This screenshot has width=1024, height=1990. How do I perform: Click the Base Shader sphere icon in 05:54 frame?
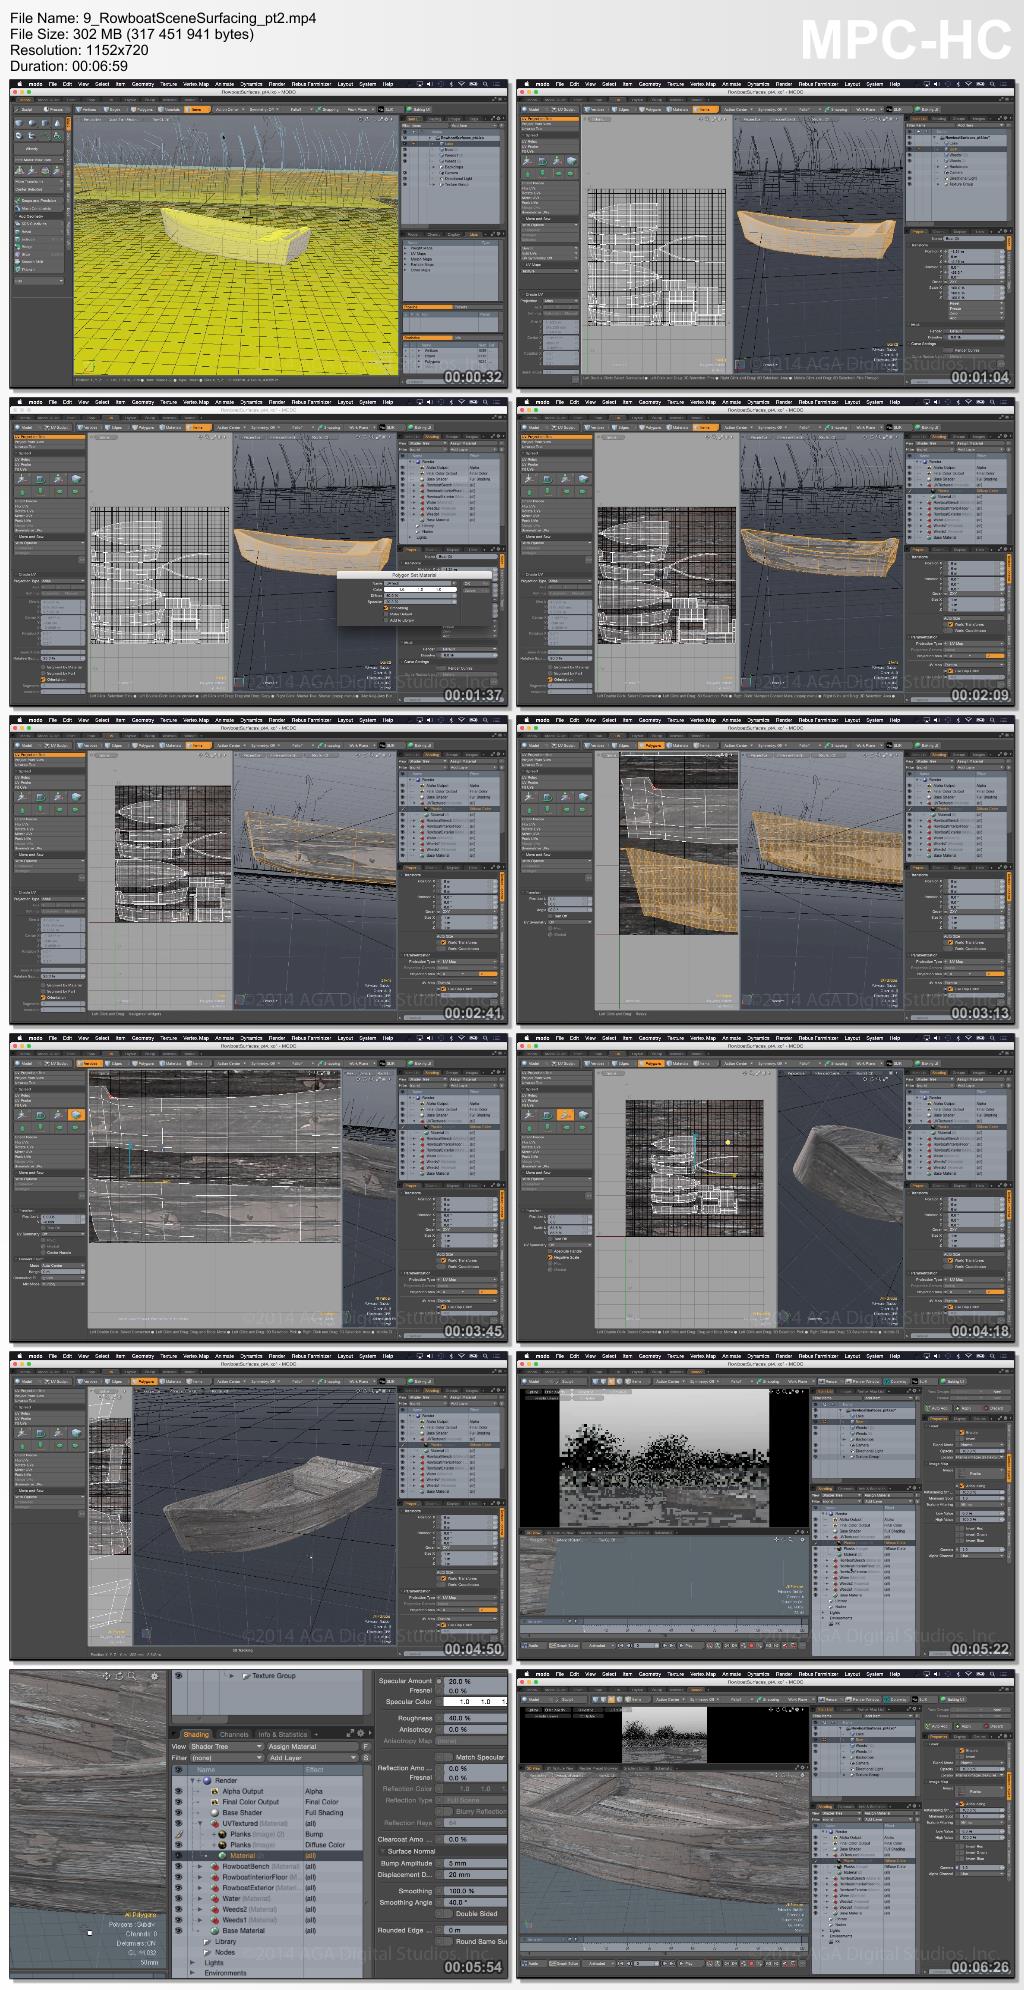click(215, 1812)
